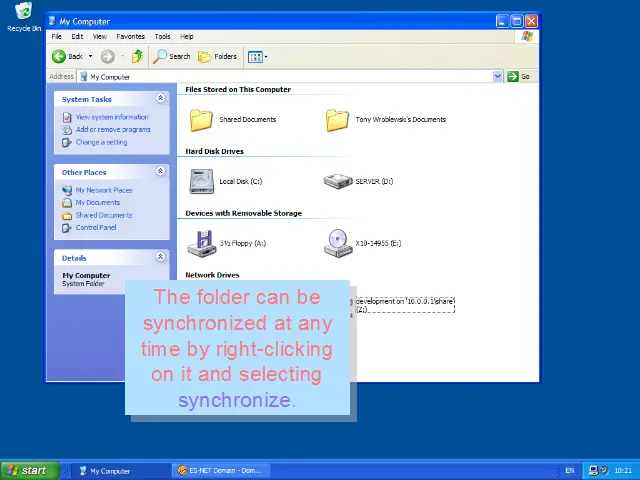640x480 pixels.
Task: Click the Search toolbar button
Action: pyautogui.click(x=172, y=57)
